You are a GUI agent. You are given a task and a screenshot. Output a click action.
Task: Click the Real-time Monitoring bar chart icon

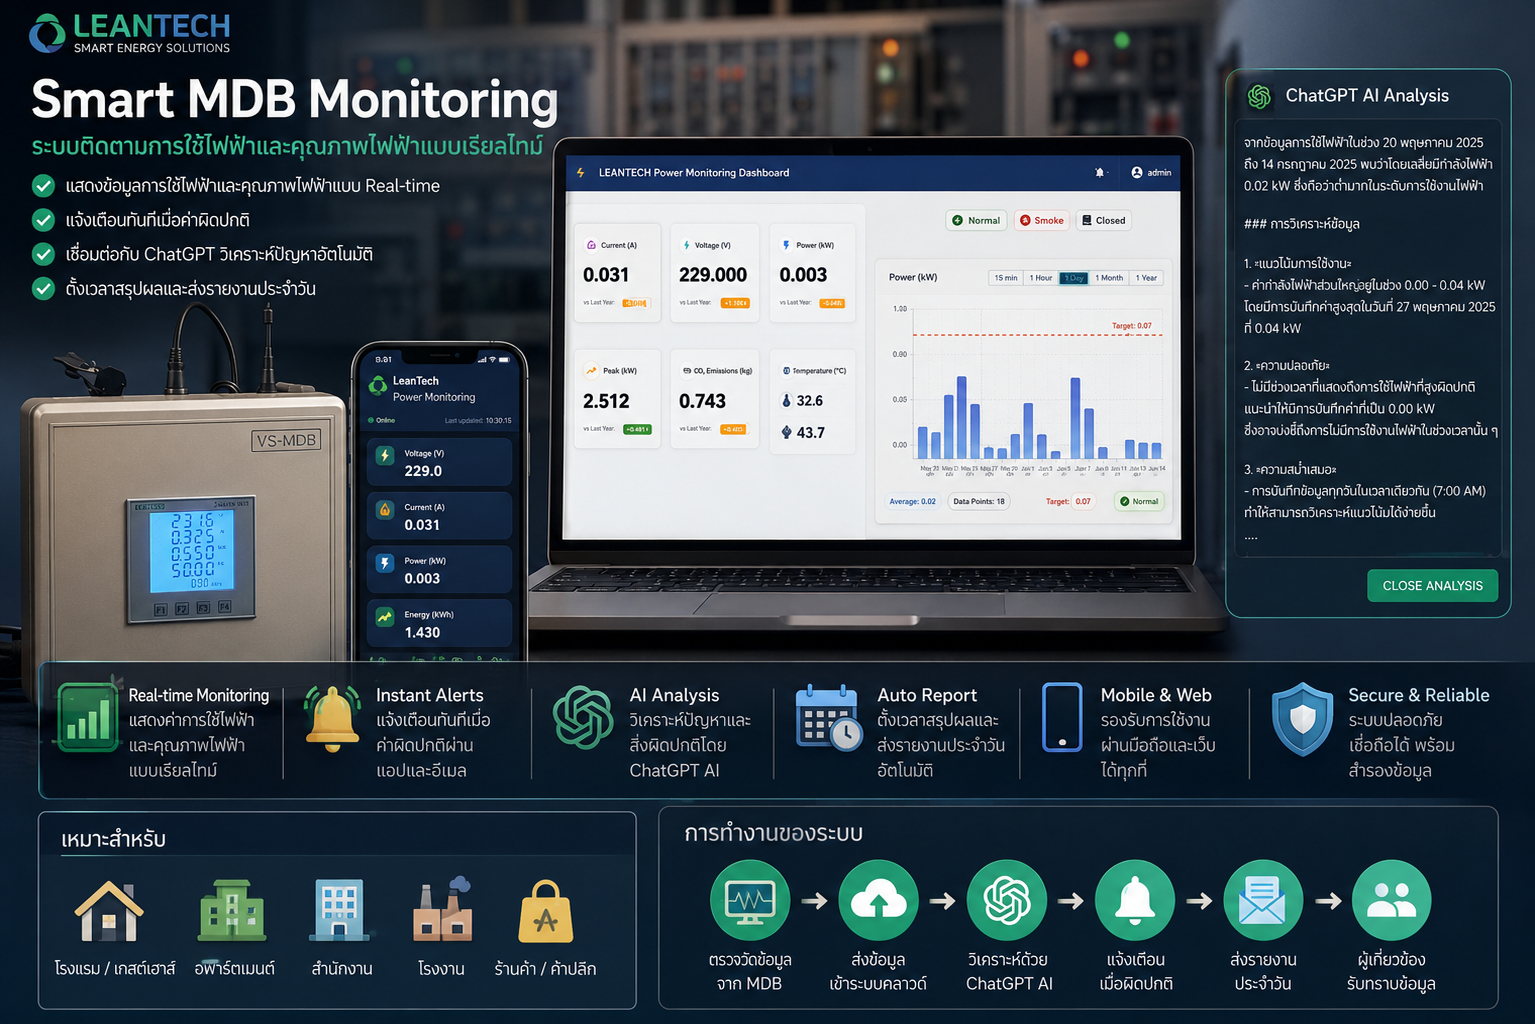88,717
